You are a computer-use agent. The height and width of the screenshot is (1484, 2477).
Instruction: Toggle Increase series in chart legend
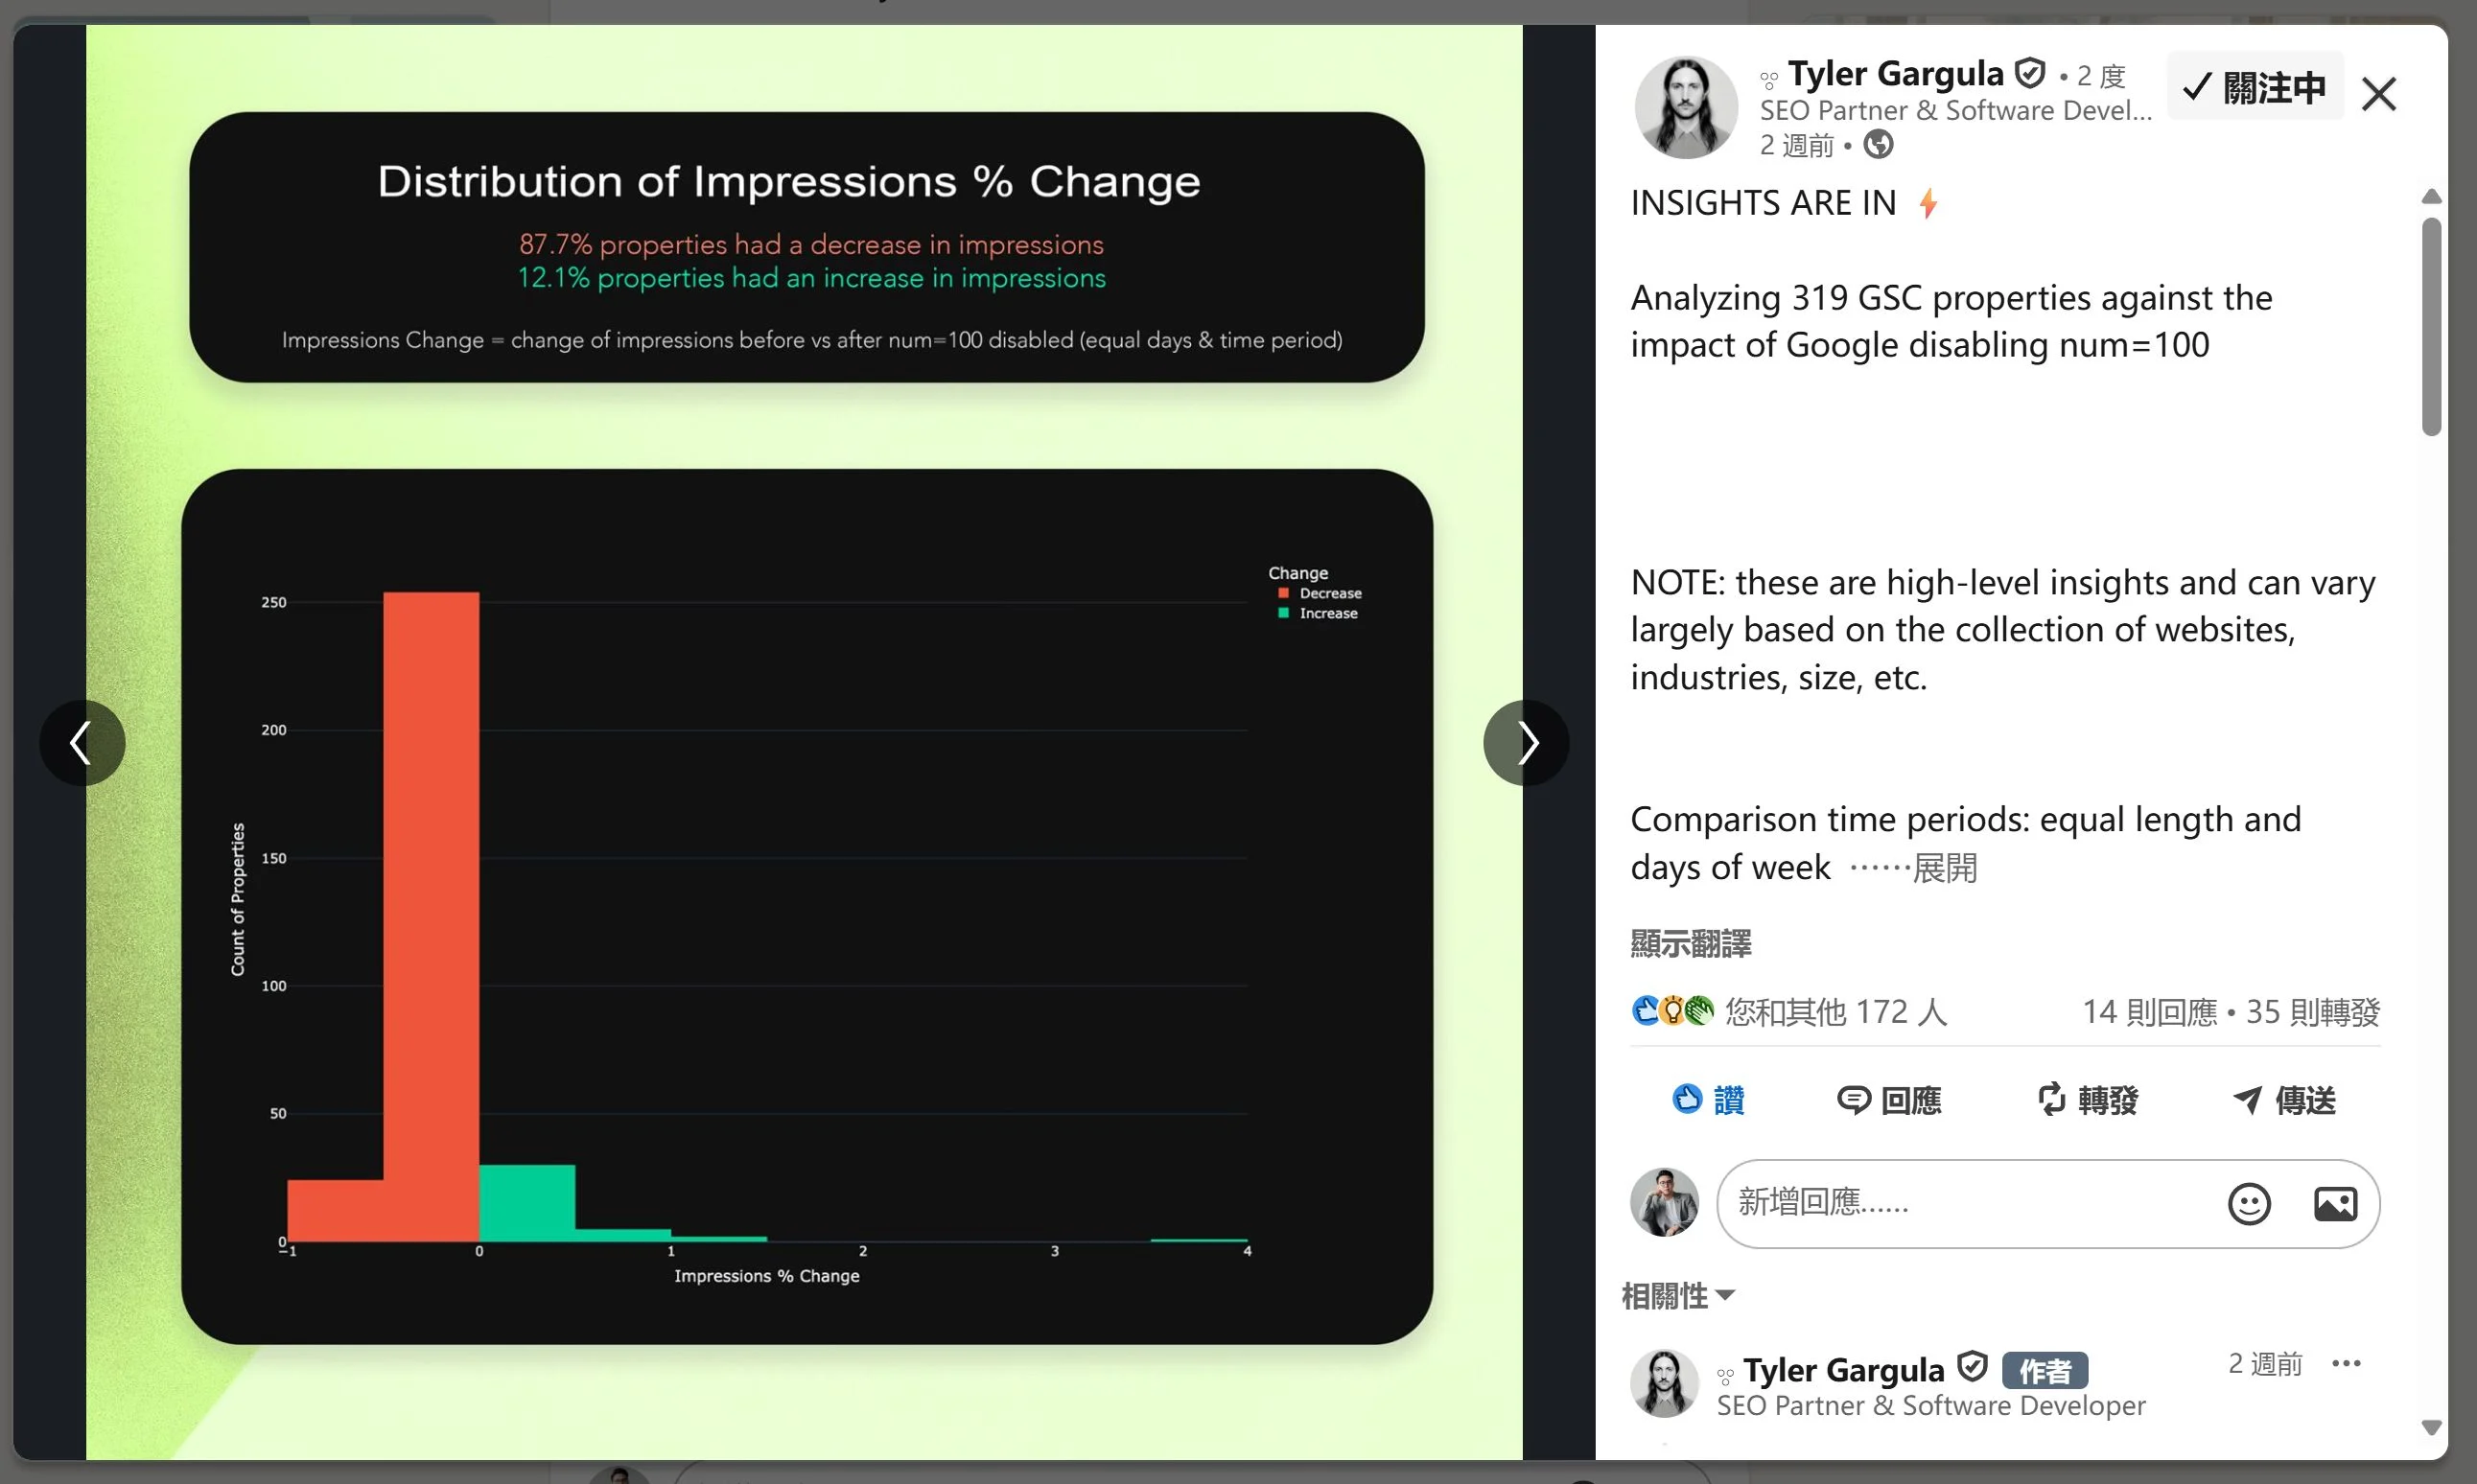[x=1327, y=613]
